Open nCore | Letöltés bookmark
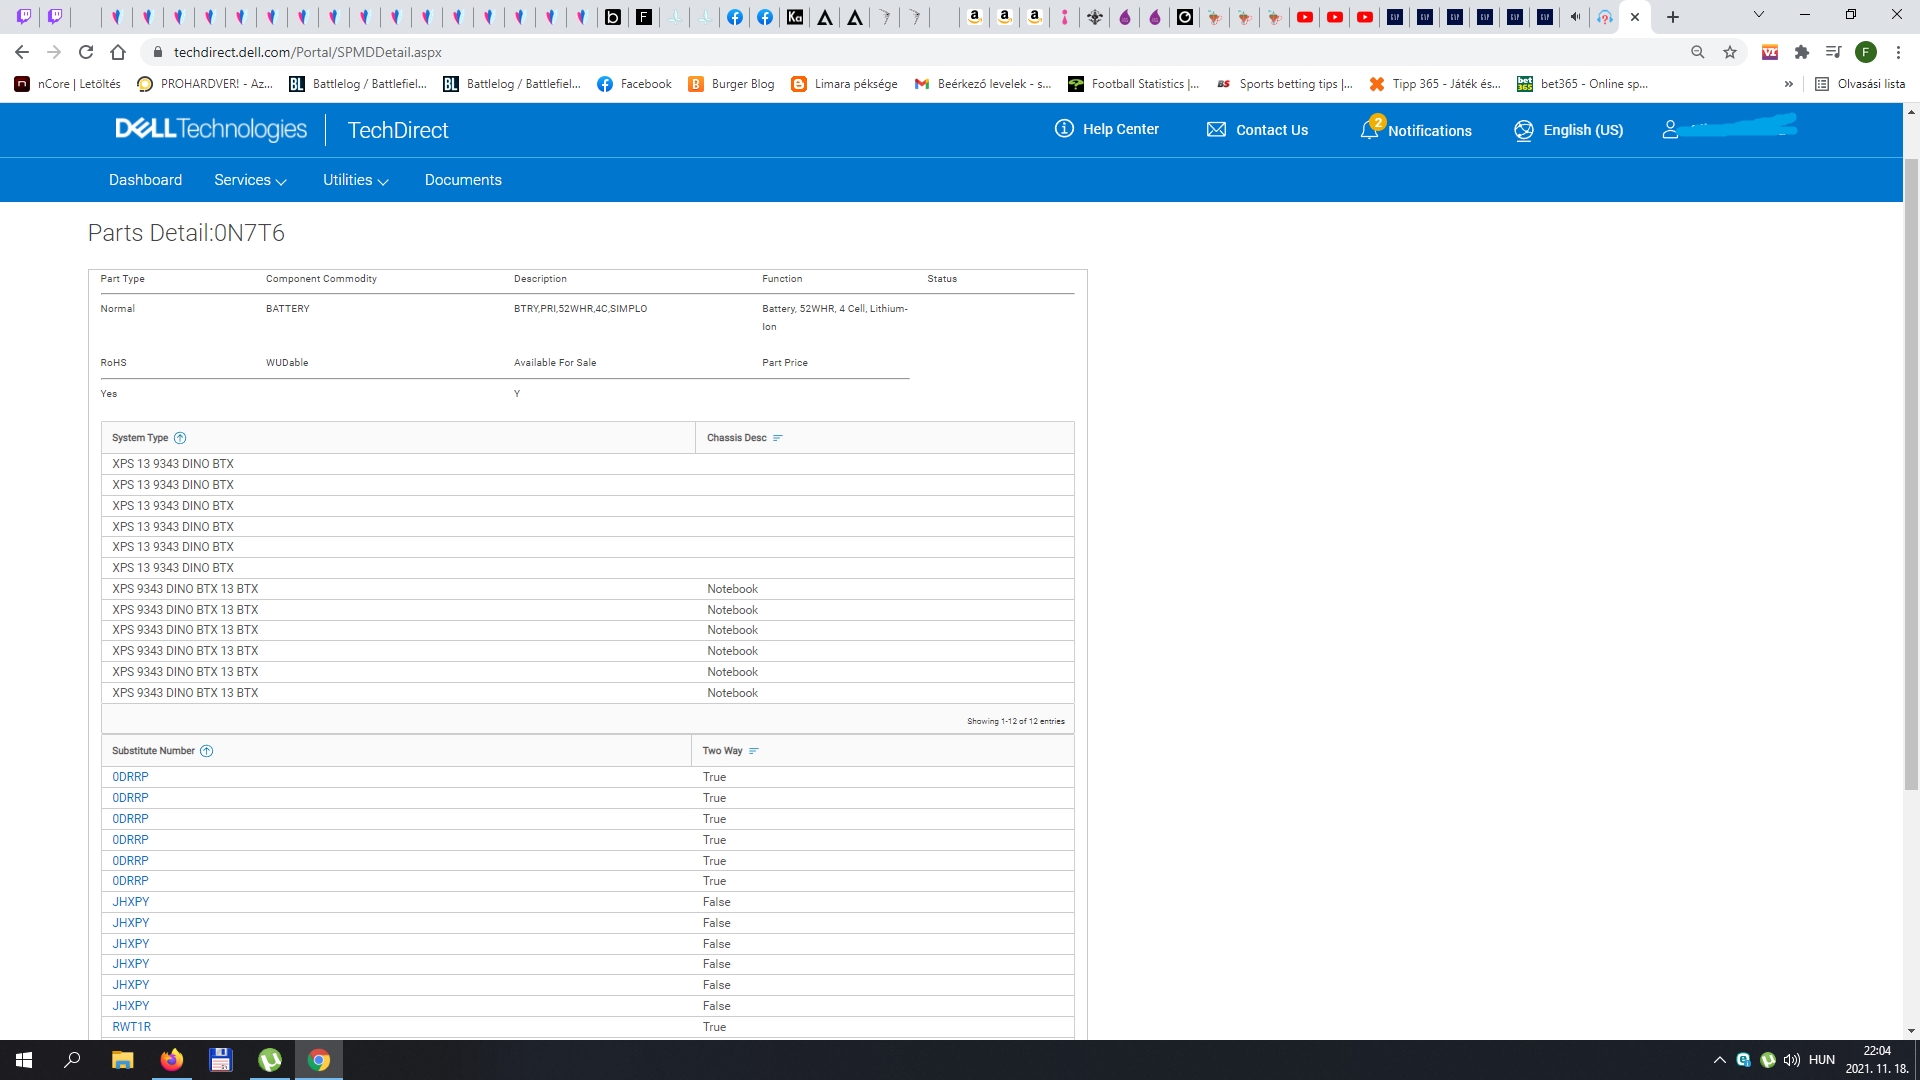The width and height of the screenshot is (1920, 1080). click(67, 84)
